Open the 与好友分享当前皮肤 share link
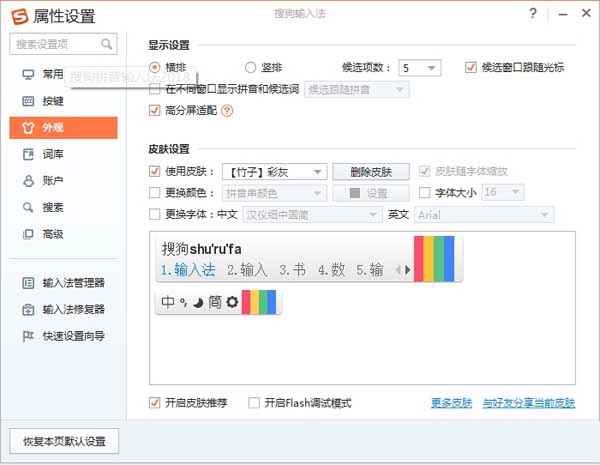Viewport: 600px width, 465px height. point(528,403)
